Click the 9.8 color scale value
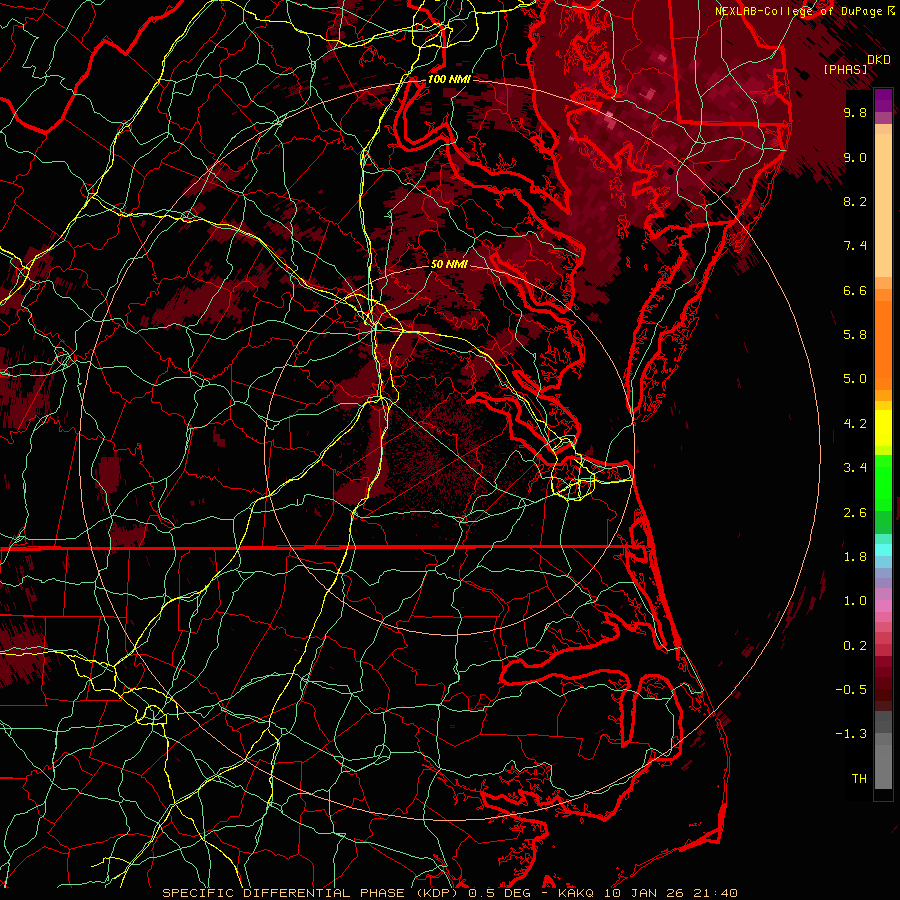Viewport: 900px width, 900px height. [x=855, y=112]
